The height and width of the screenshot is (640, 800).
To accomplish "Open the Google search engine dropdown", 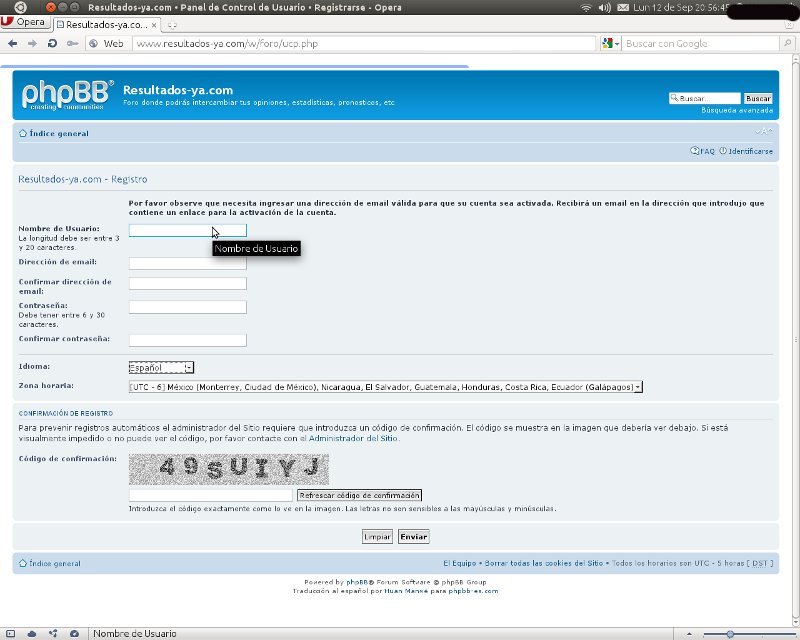I will point(611,43).
